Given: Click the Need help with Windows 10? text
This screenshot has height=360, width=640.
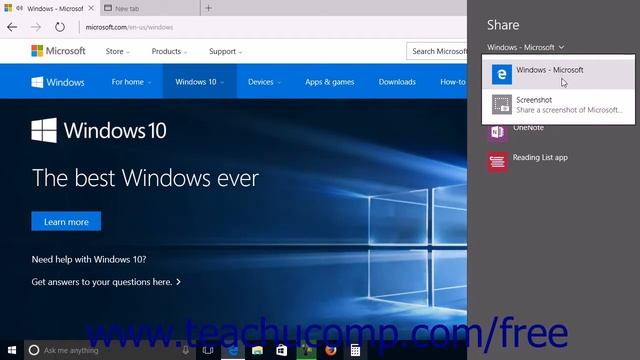Looking at the screenshot, I should pos(89,260).
